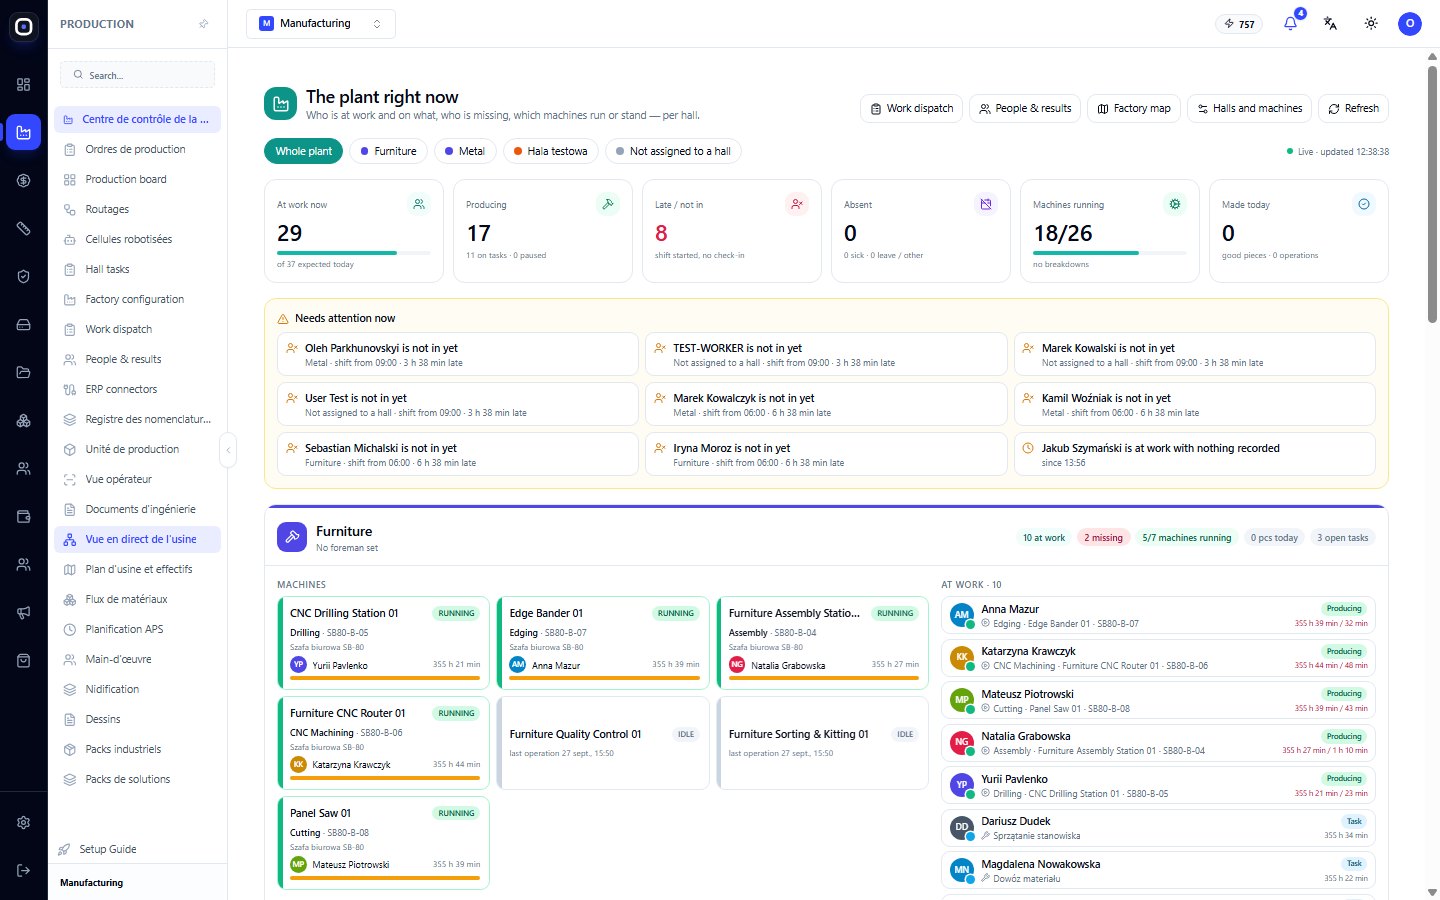Open settings gear in left rail
Image resolution: width=1440 pixels, height=900 pixels.
pos(23,822)
